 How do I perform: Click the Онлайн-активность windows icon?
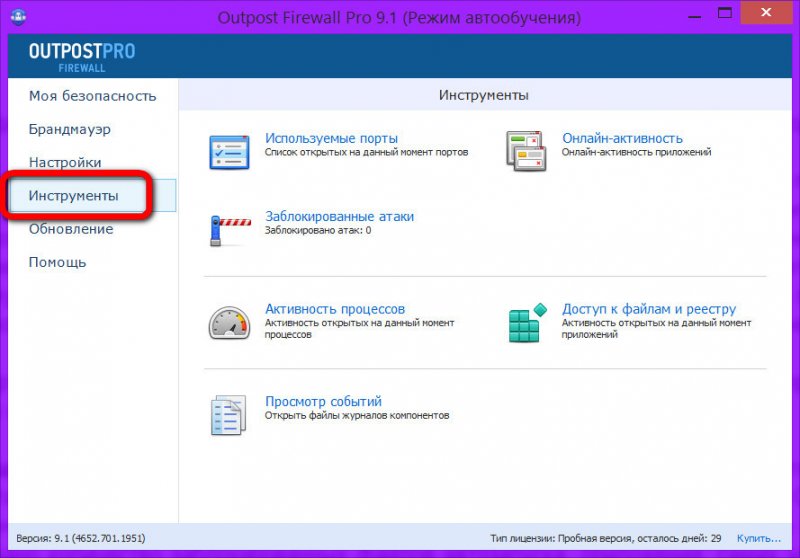tap(526, 151)
